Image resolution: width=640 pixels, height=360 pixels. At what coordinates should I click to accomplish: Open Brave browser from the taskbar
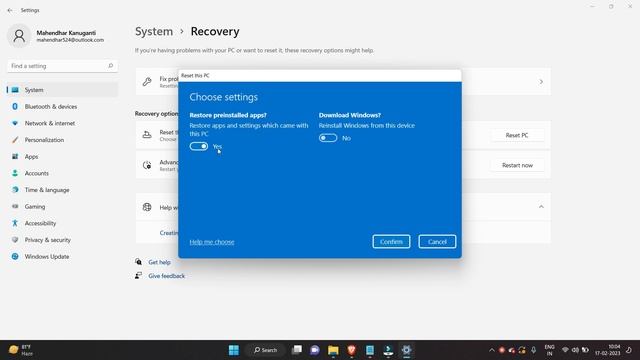351,350
